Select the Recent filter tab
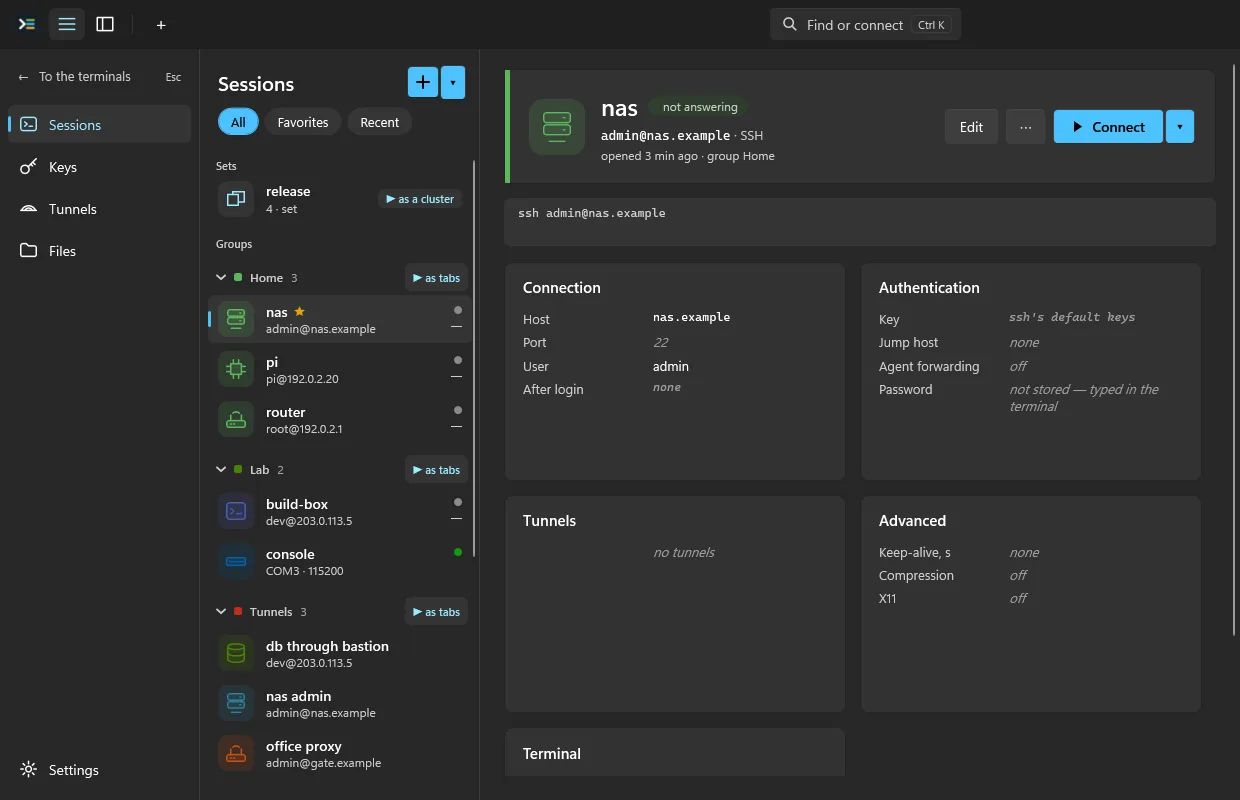 (x=380, y=122)
